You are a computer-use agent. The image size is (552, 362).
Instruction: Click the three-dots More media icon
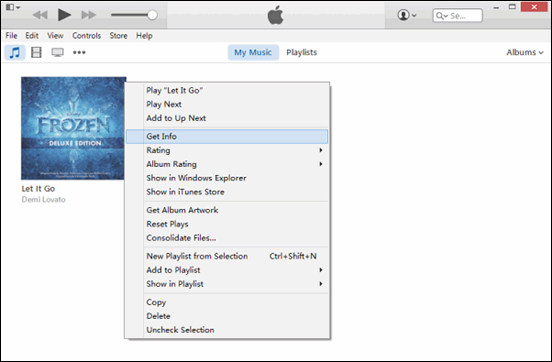79,52
